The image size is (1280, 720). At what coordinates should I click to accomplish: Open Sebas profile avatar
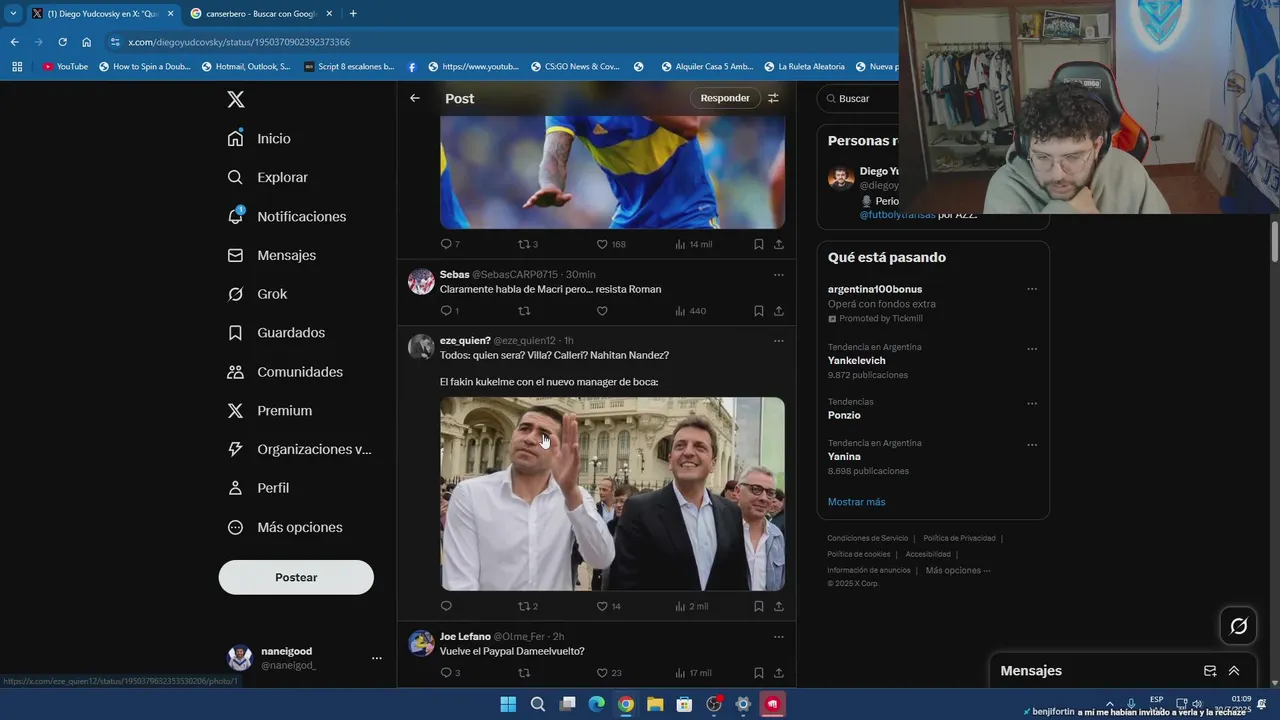point(421,281)
